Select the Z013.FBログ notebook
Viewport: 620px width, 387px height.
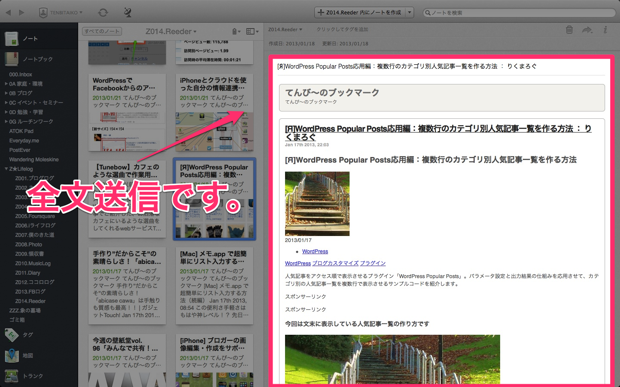(x=30, y=292)
